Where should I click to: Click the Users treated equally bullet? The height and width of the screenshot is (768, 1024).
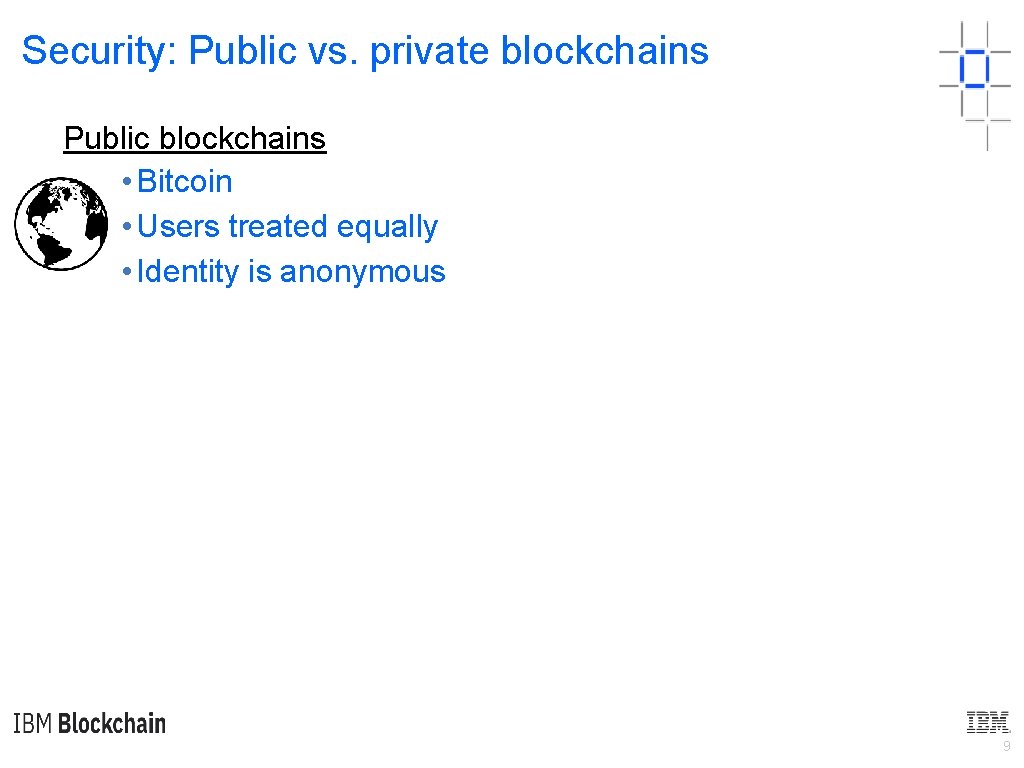pos(288,227)
